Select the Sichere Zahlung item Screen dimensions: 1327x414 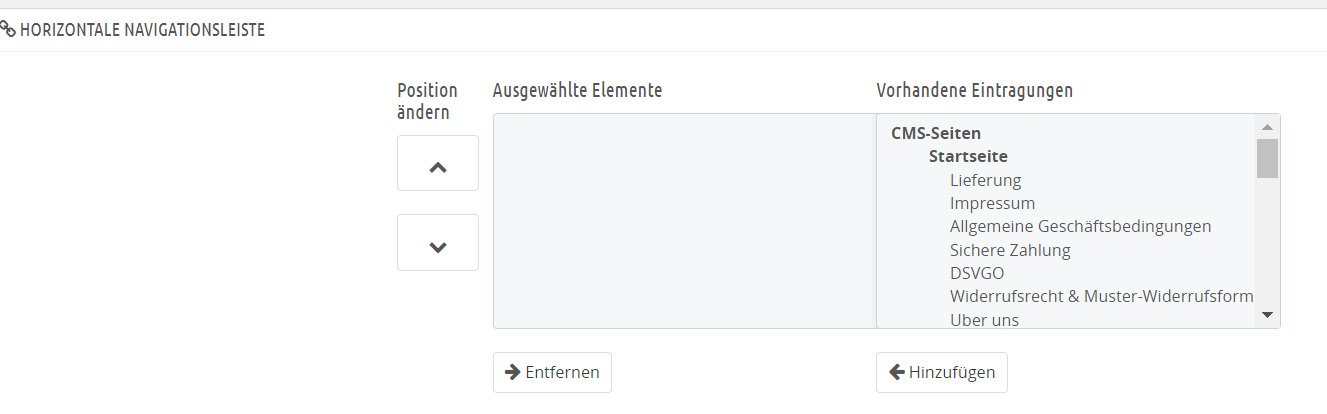point(1010,250)
